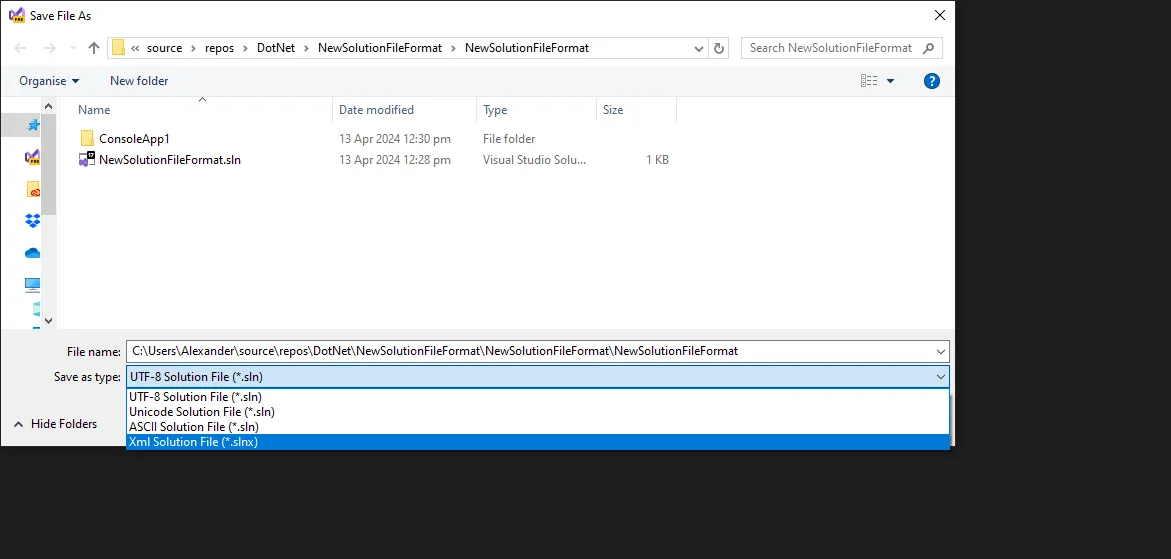Click ConsoleApp1 folder icon
The width and height of the screenshot is (1171, 559).
coord(87,139)
